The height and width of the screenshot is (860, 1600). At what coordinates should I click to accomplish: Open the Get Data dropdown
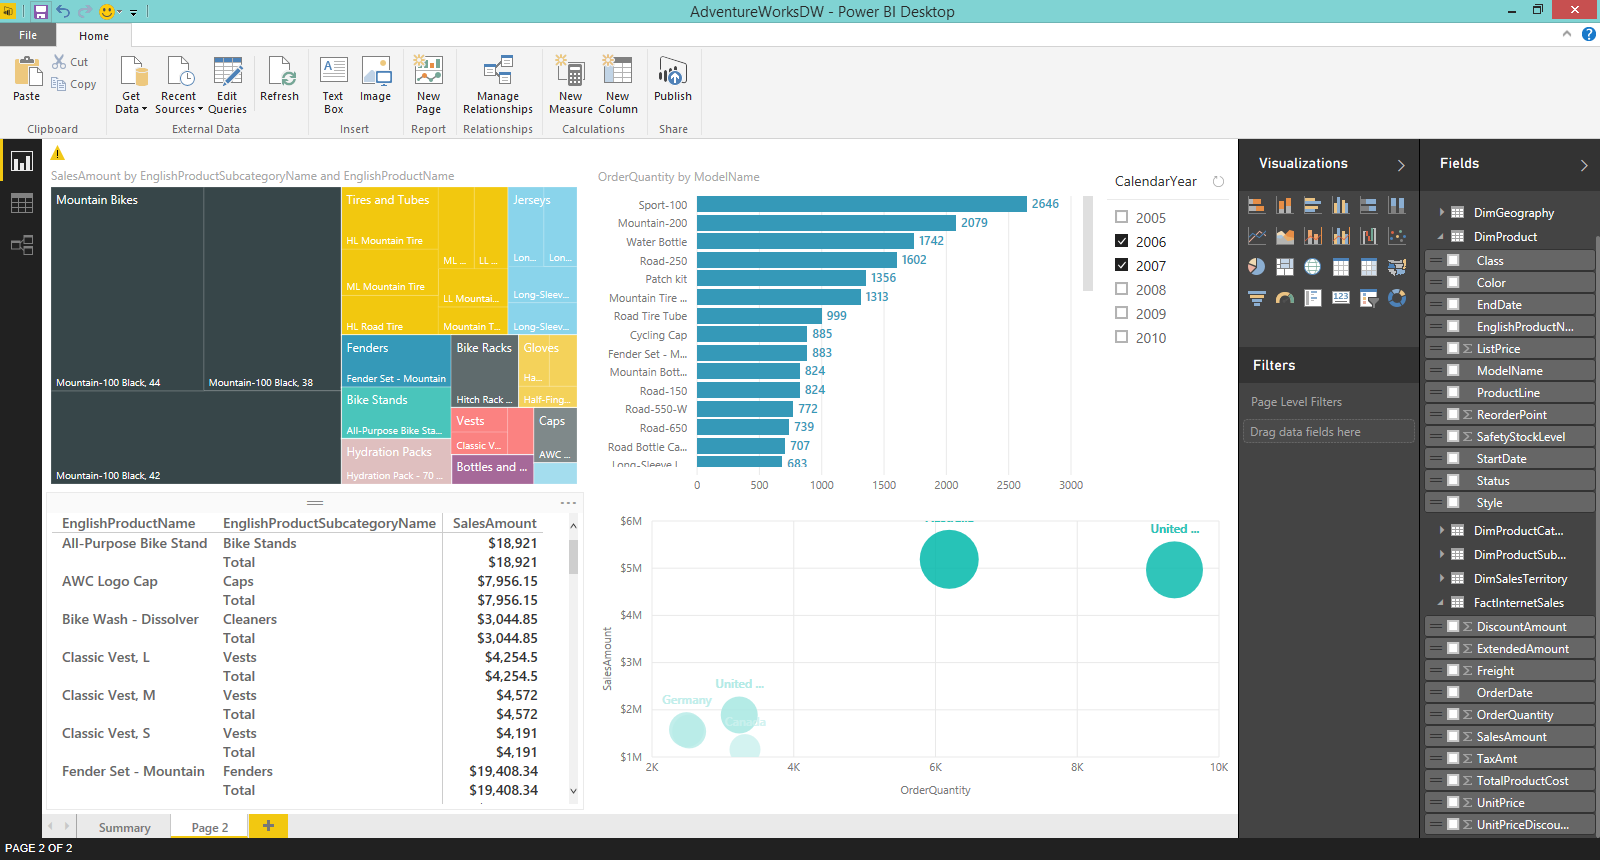click(x=131, y=103)
